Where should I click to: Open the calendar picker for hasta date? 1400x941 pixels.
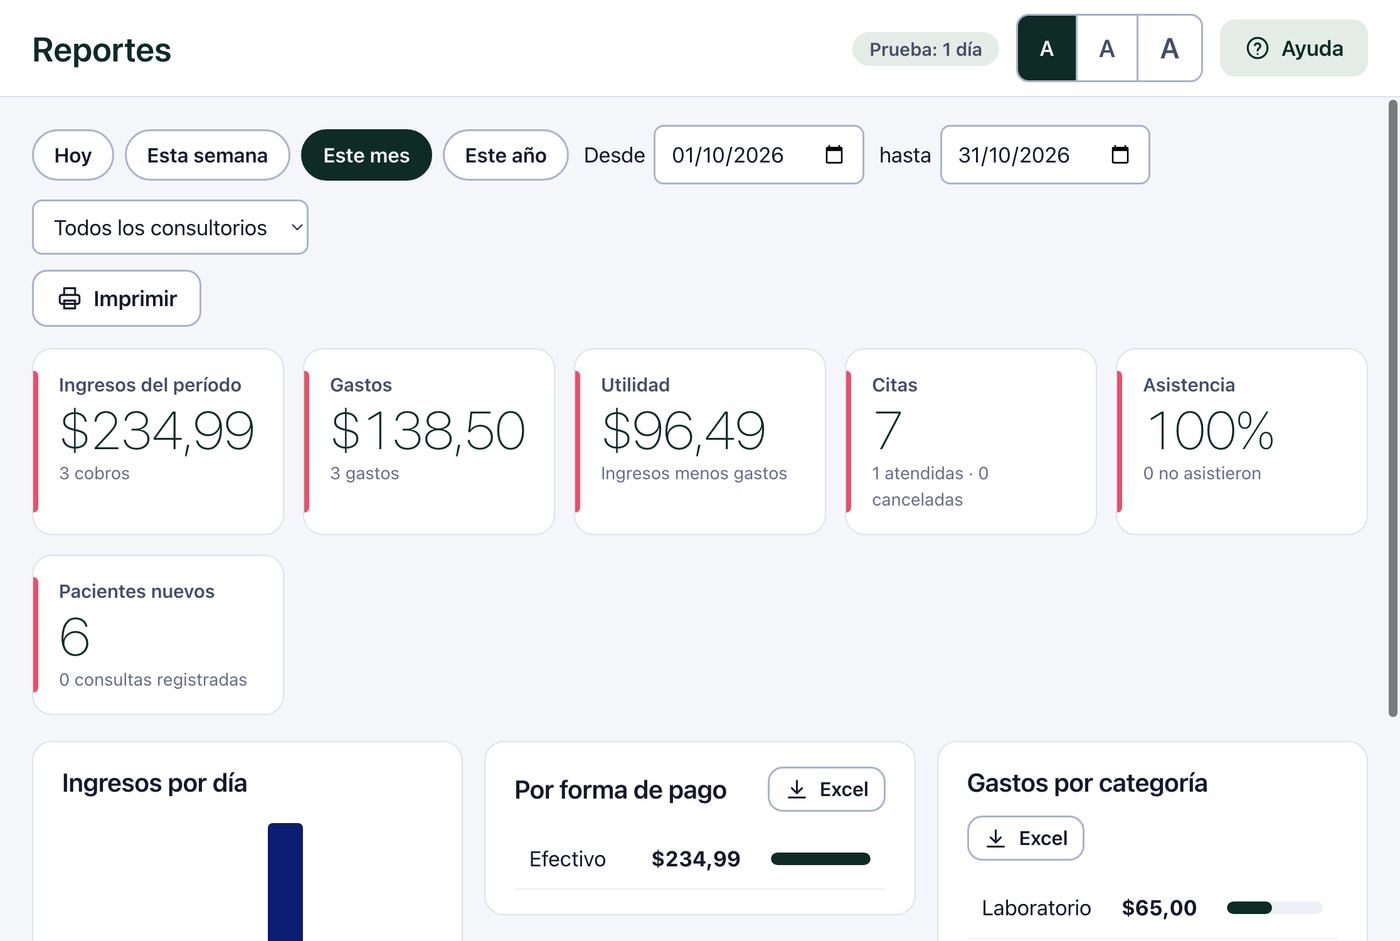tap(1120, 155)
